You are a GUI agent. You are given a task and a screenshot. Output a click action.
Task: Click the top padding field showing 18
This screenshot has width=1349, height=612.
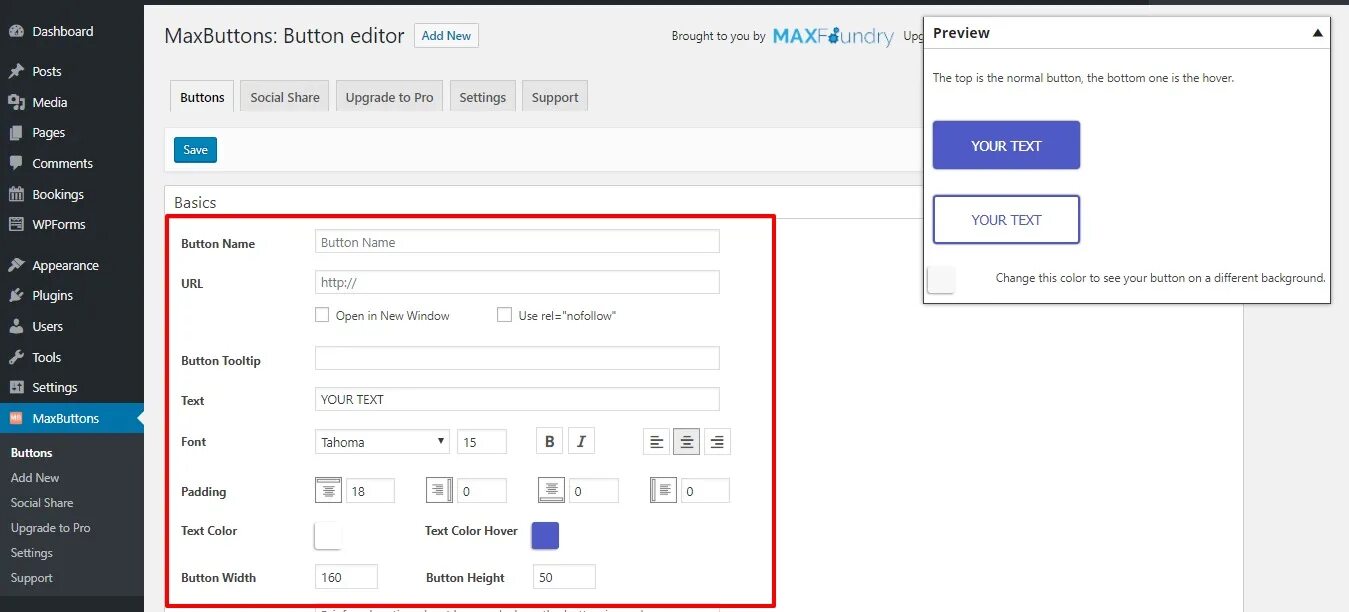(x=370, y=491)
